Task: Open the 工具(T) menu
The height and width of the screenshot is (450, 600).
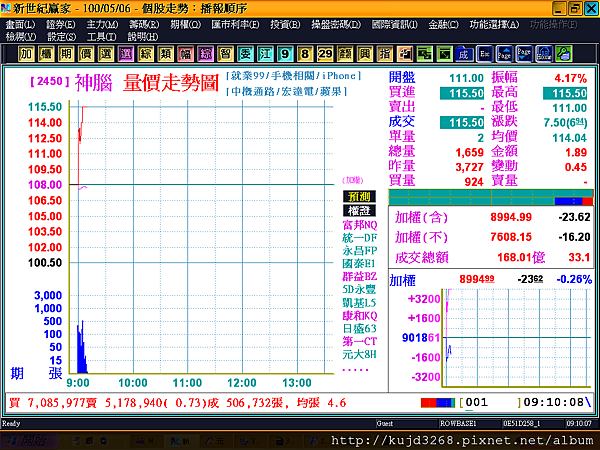Action: point(101,37)
